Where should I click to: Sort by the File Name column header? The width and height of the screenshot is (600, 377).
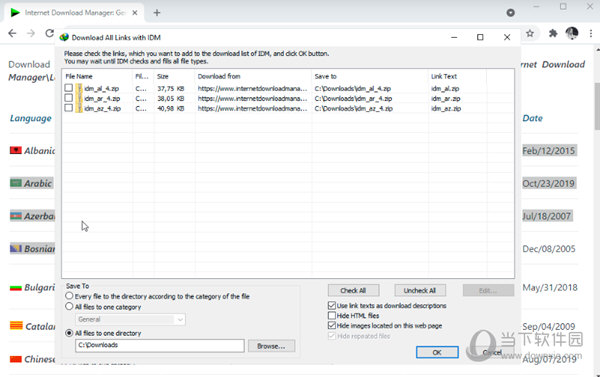click(97, 76)
